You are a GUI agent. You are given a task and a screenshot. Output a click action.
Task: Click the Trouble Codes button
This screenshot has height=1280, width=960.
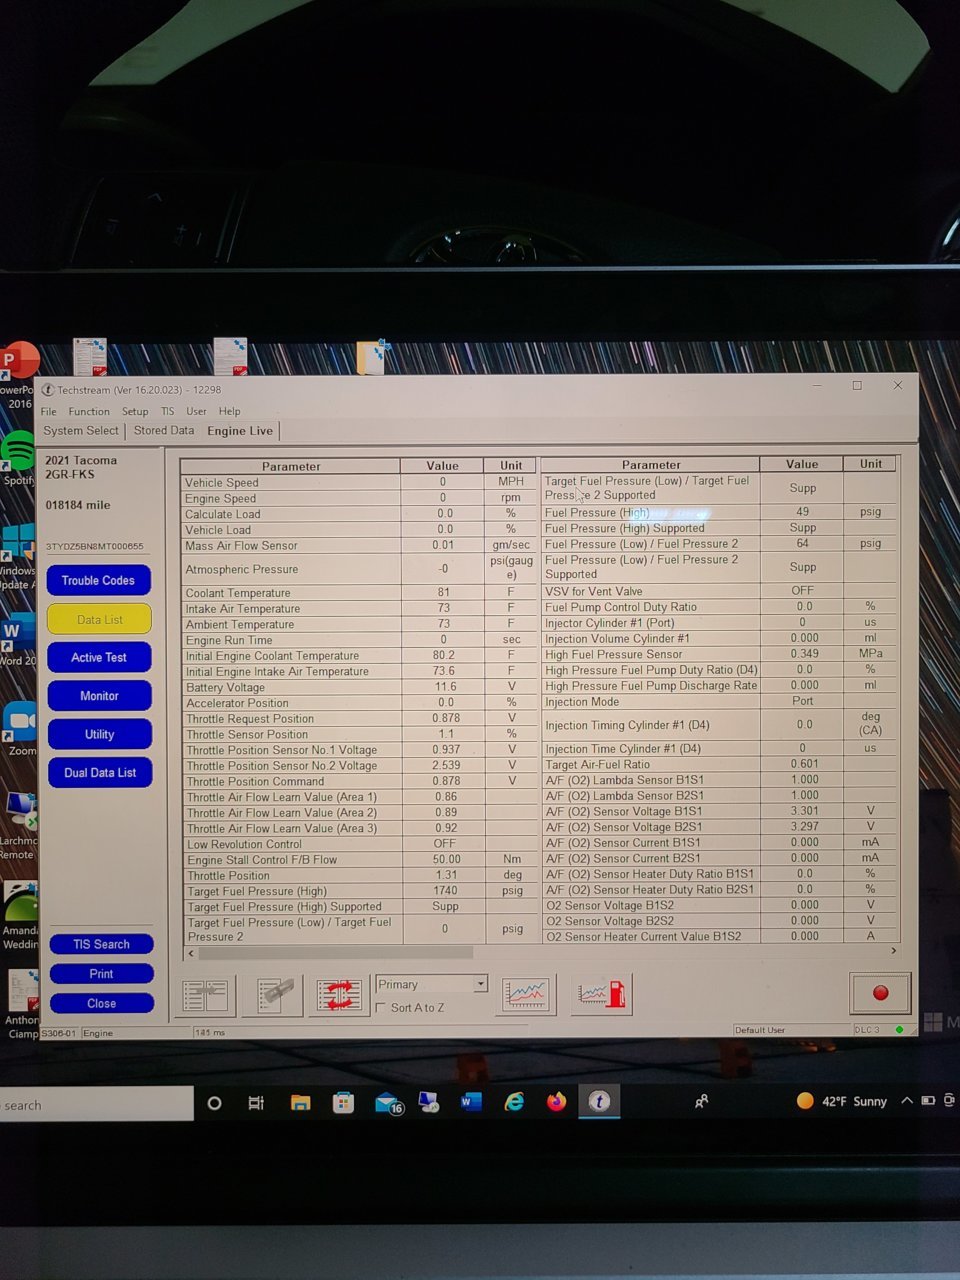pos(98,580)
